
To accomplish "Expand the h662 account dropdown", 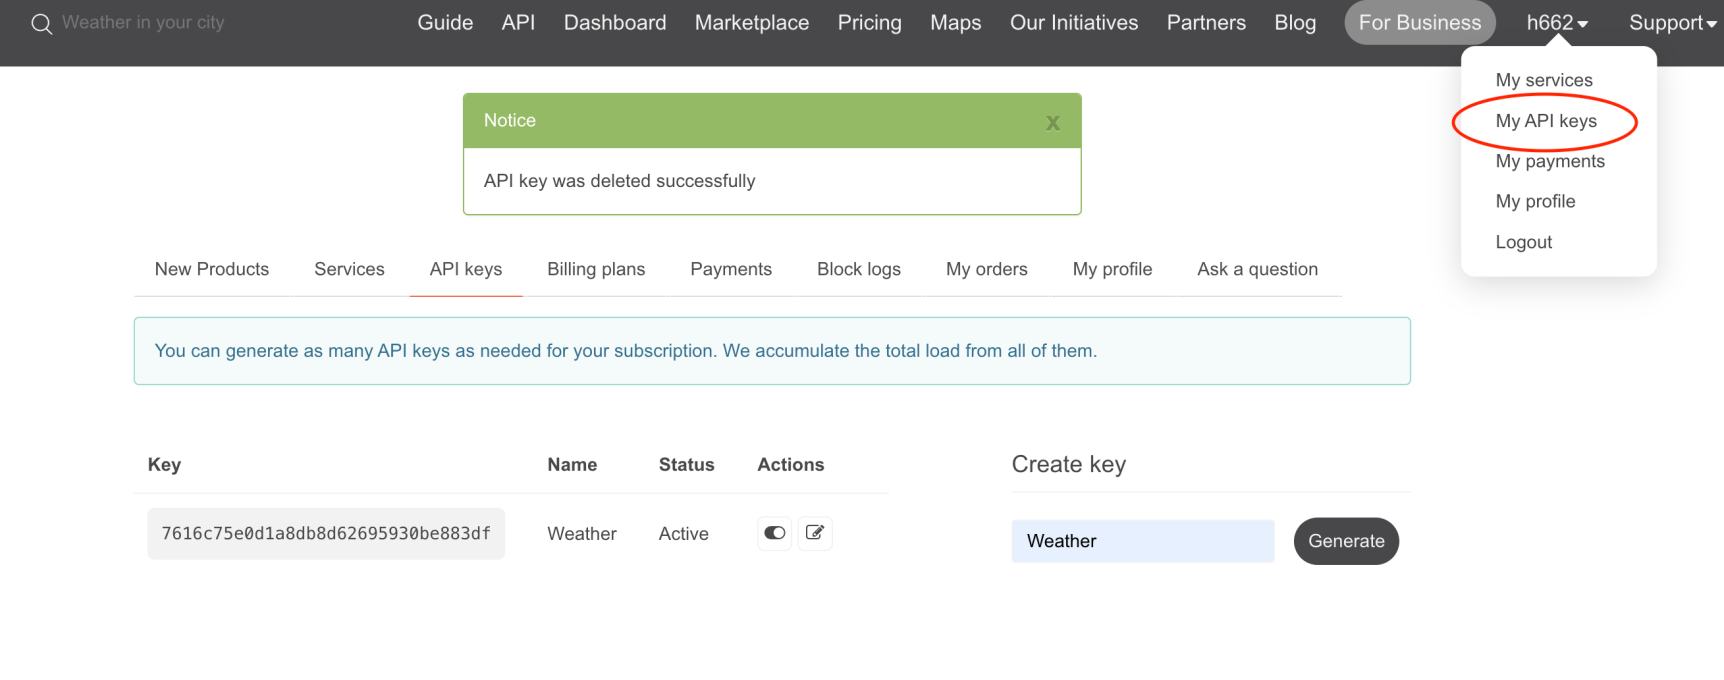I will 1557,23.
